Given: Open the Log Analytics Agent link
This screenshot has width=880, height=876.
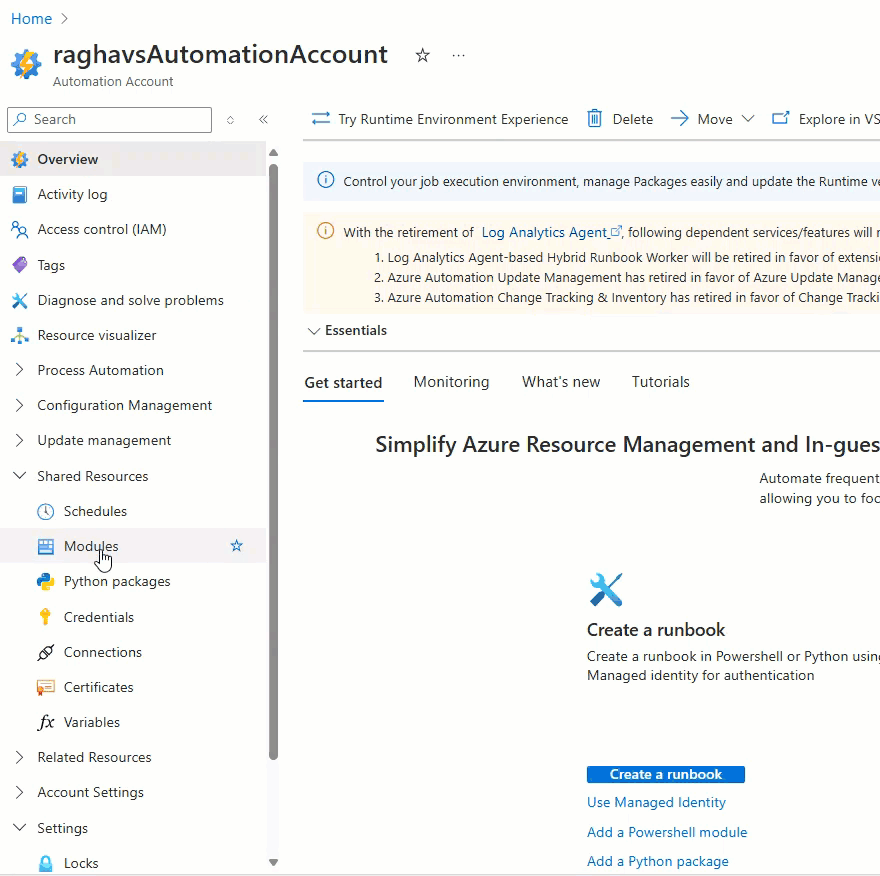Looking at the screenshot, I should click(x=551, y=232).
